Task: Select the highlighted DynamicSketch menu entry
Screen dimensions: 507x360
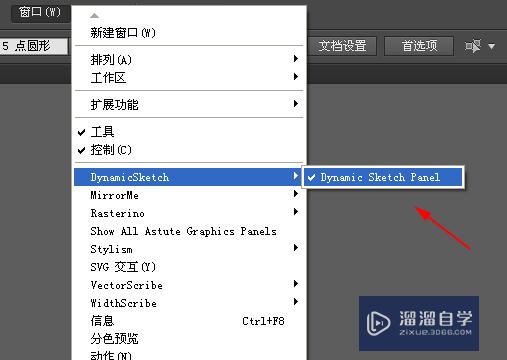Action: coord(189,177)
